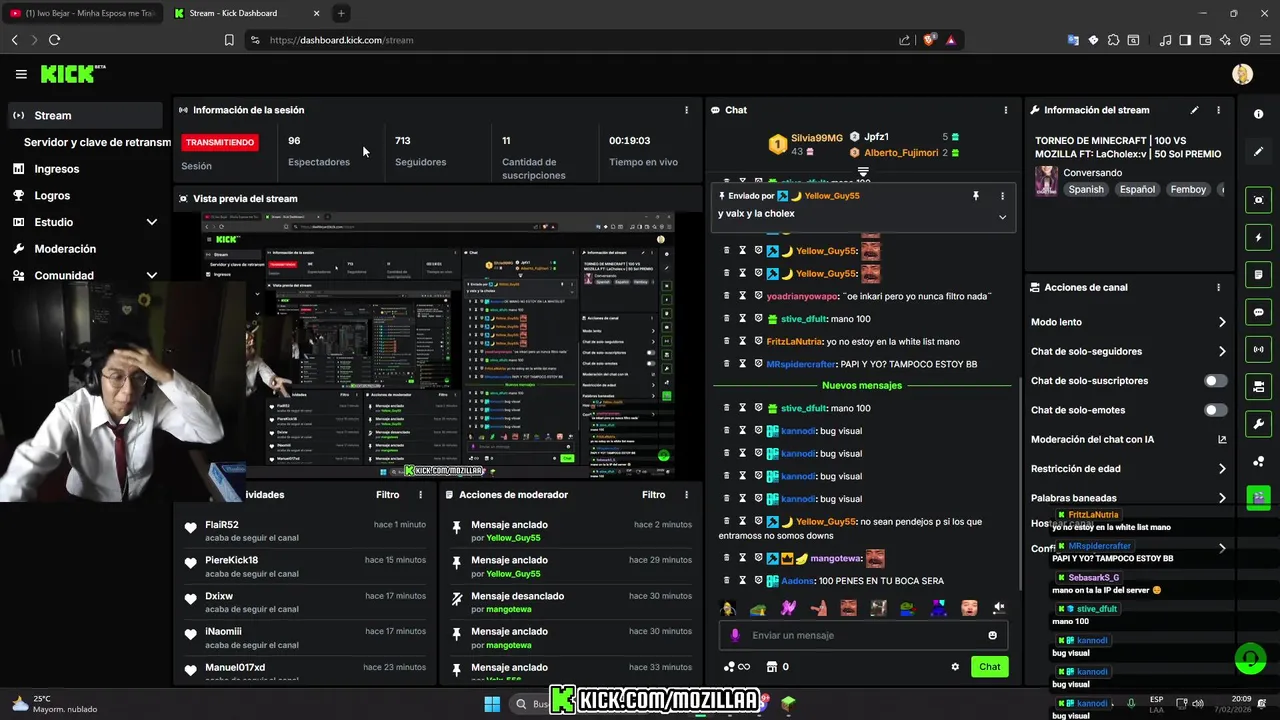Click the pencil edit icon in right sidebar
1280x720 pixels.
click(1258, 152)
